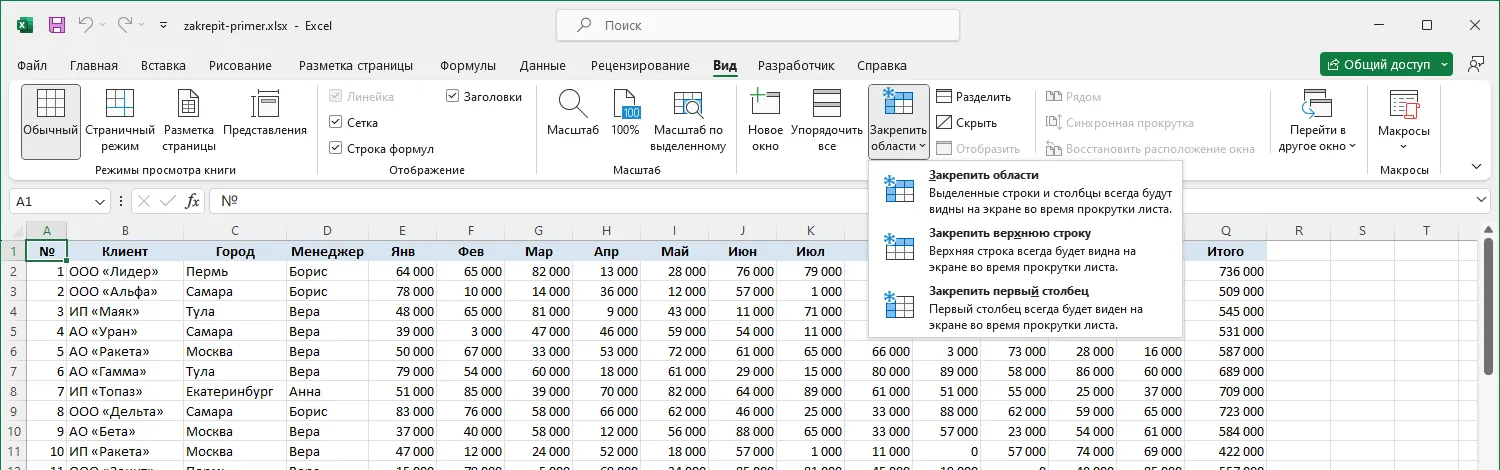Screen dimensions: 1500x470
Task: Switch to the Формулы tab
Action: (x=468, y=66)
